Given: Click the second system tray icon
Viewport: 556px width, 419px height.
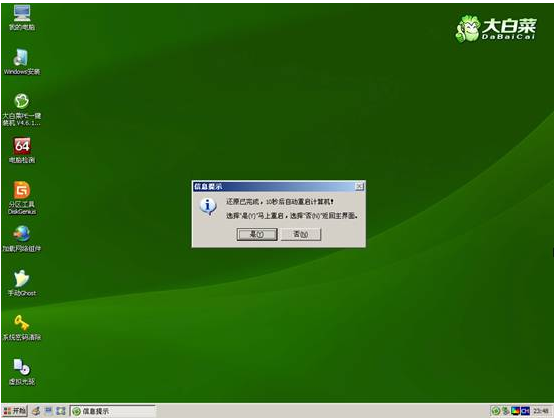Looking at the screenshot, I should coord(505,411).
